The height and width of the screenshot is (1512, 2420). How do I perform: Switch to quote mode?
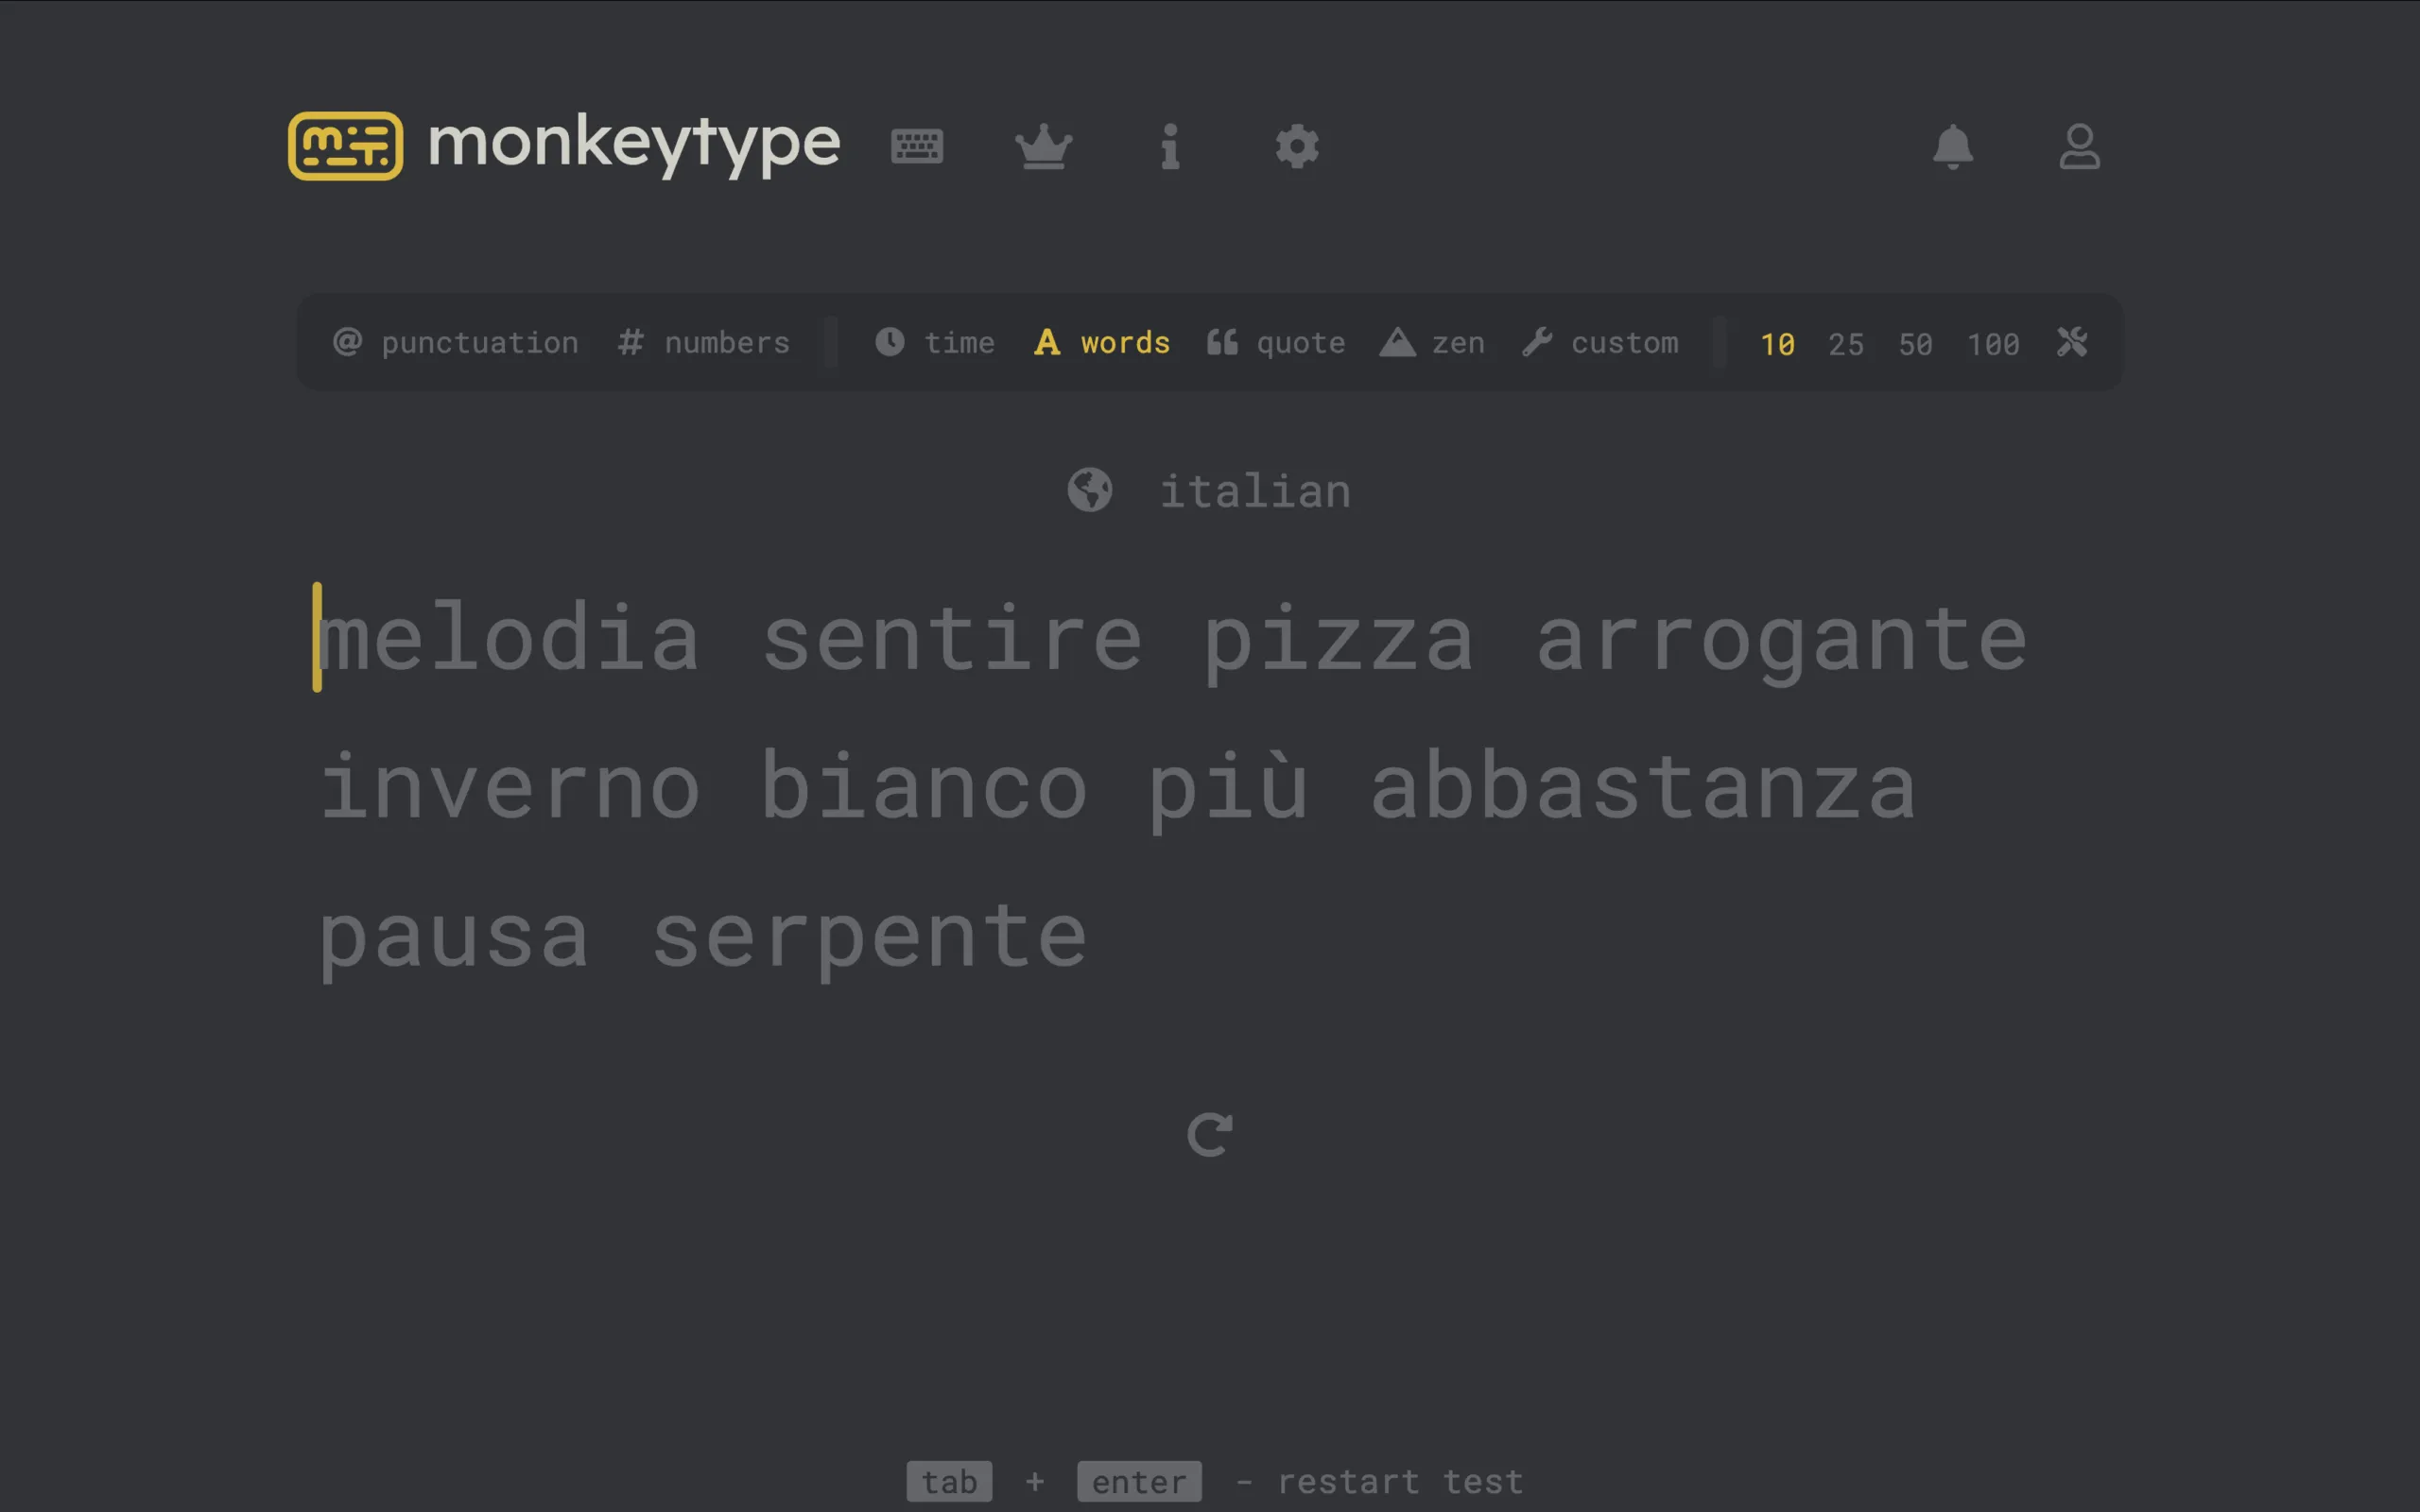coord(1276,343)
